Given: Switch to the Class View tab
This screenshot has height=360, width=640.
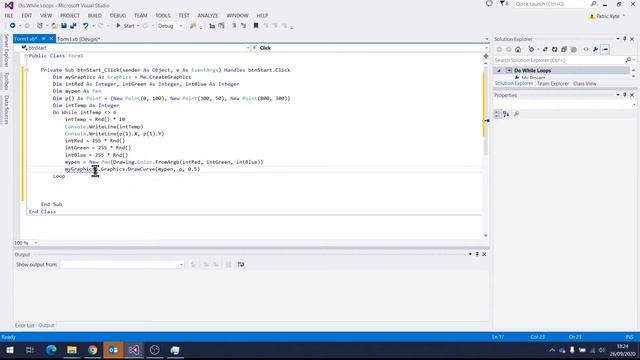Looking at the screenshot, I should (x=584, y=84).
